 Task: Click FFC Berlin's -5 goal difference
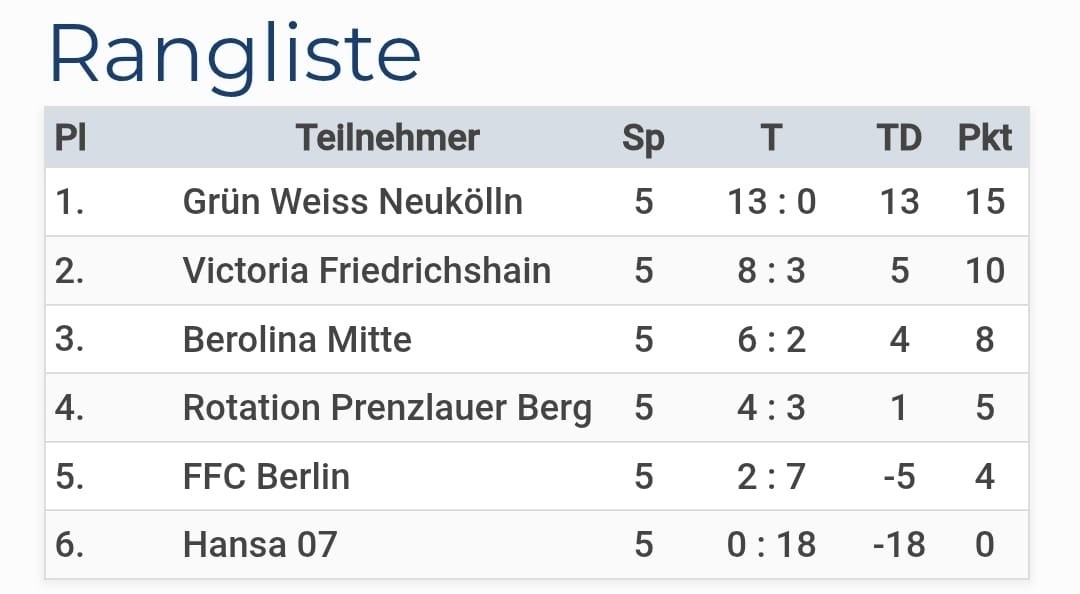(898, 476)
